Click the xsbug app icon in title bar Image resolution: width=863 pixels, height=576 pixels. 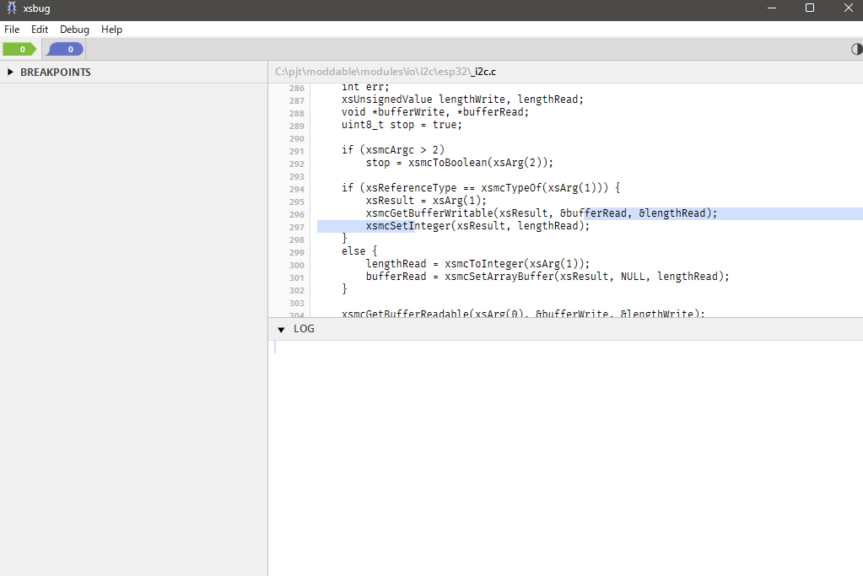[x=10, y=8]
